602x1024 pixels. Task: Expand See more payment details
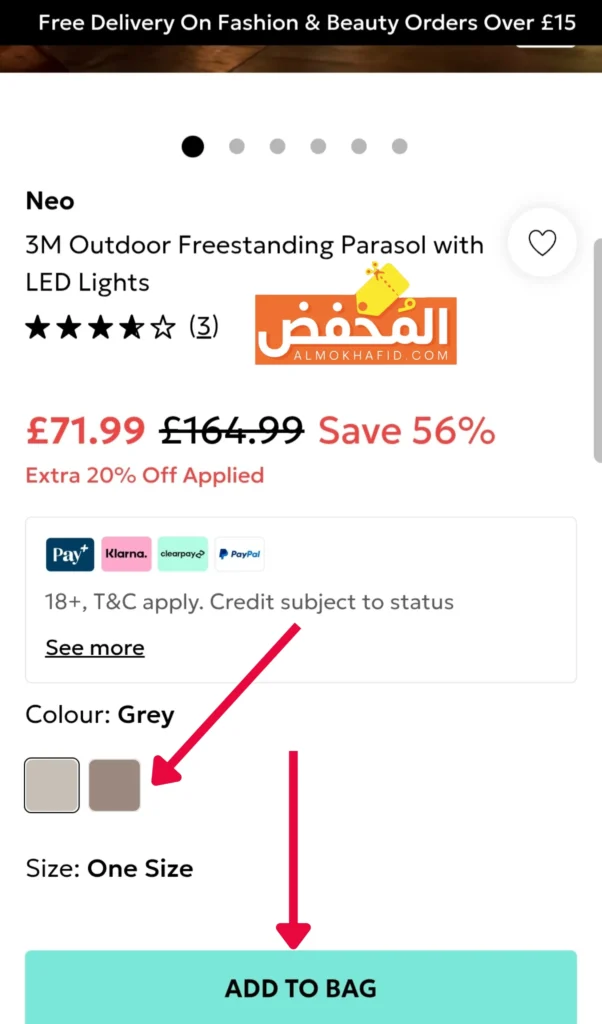95,648
